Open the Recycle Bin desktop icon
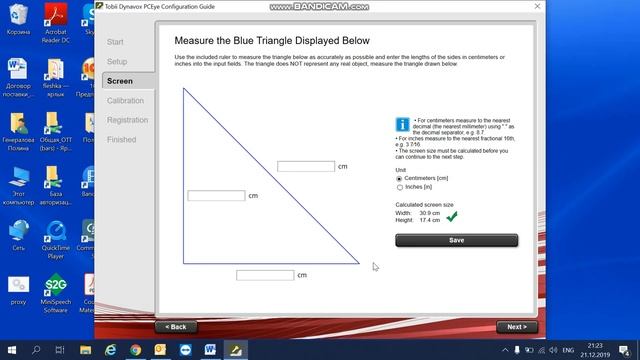 18,19
